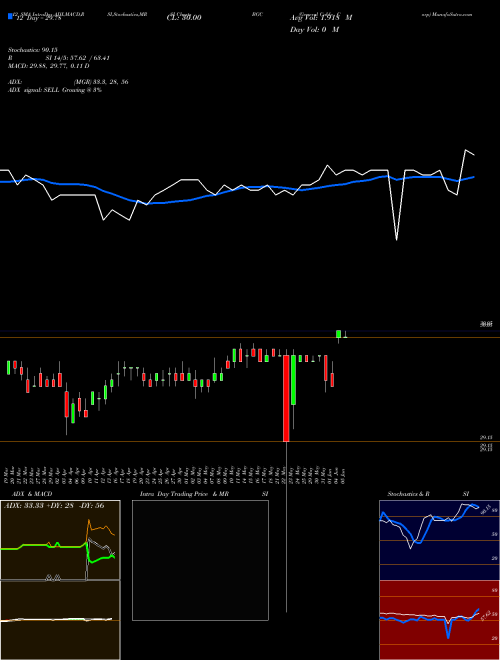Click the blue 12 Day SMA legend square
The image size is (500, 660).
10,17
